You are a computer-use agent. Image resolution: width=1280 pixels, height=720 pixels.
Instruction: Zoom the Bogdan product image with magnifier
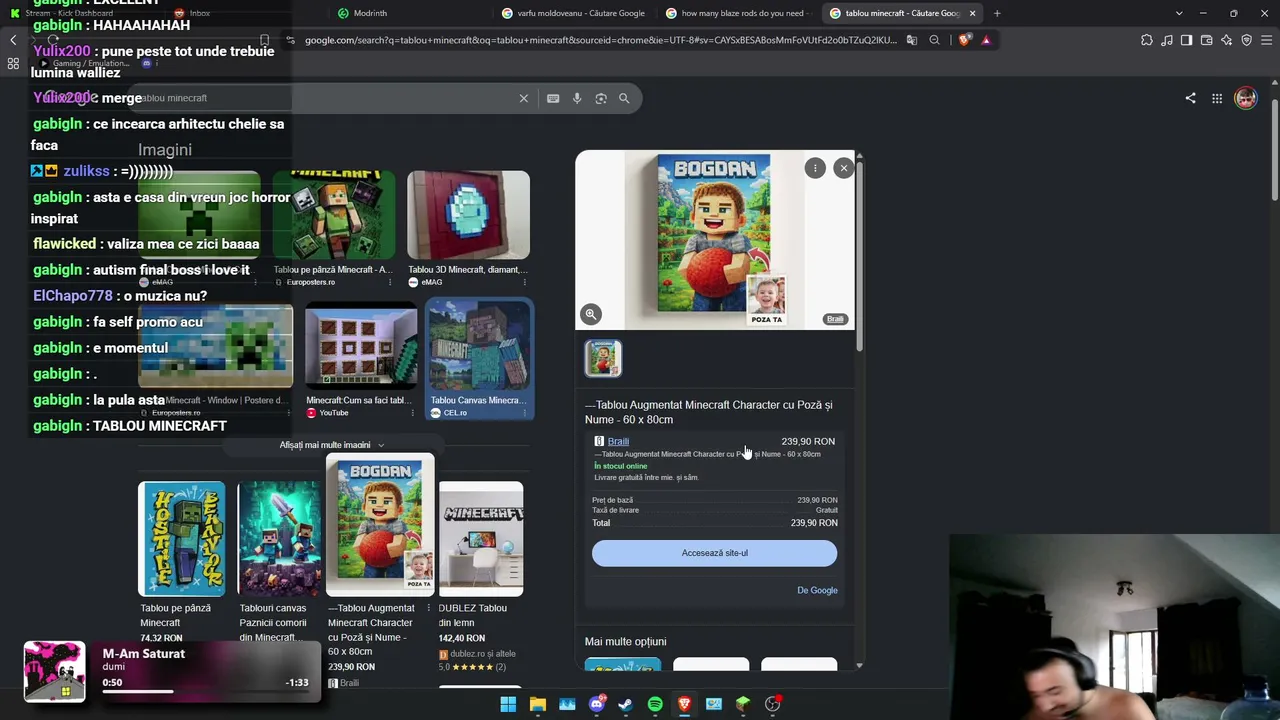(591, 315)
